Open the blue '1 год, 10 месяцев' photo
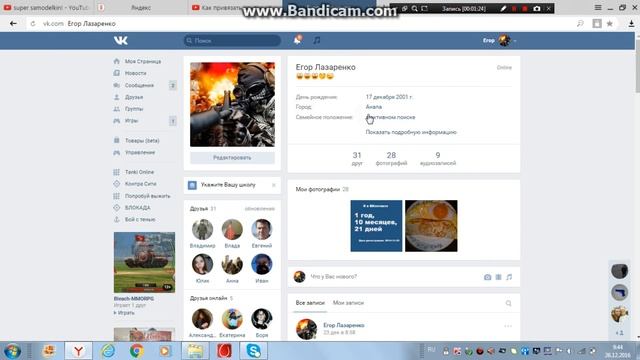Viewport: 640px width, 360px height. pos(376,226)
